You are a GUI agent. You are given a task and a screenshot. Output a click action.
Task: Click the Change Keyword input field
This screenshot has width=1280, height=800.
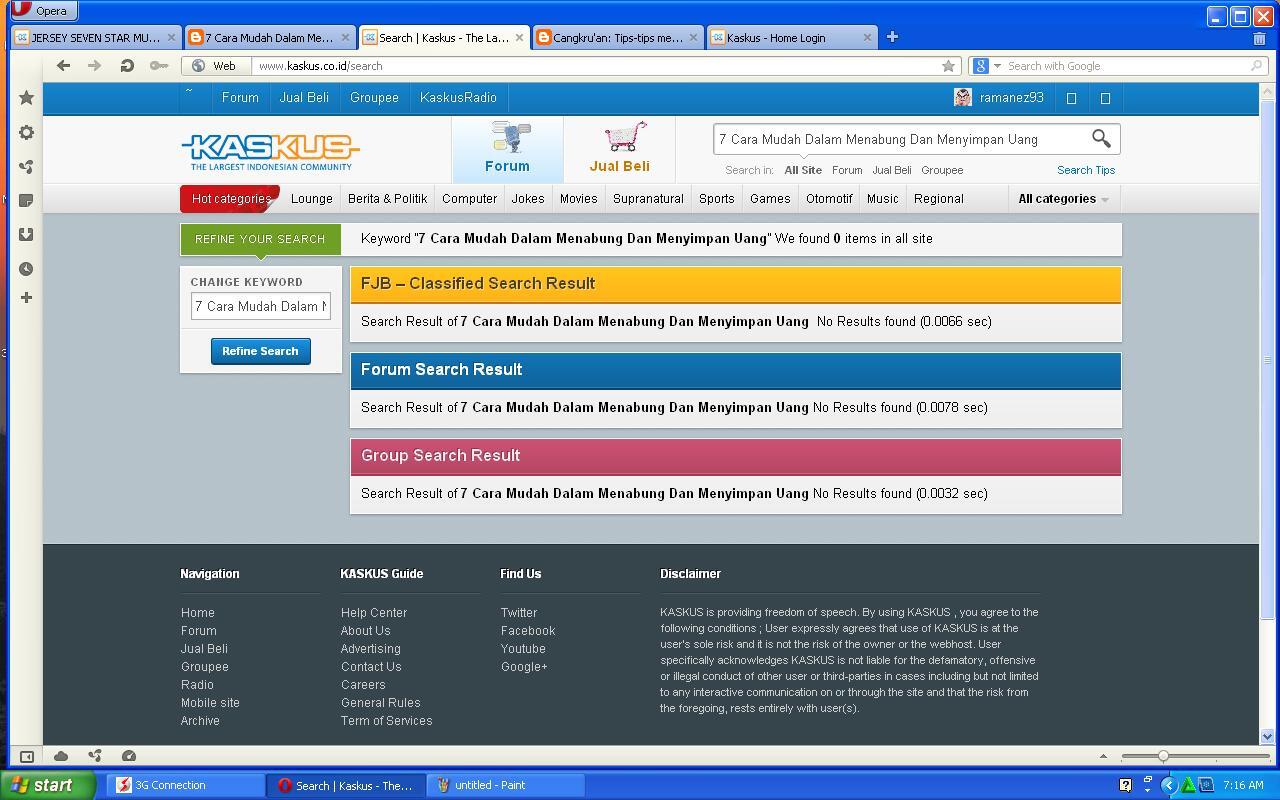[x=261, y=306]
